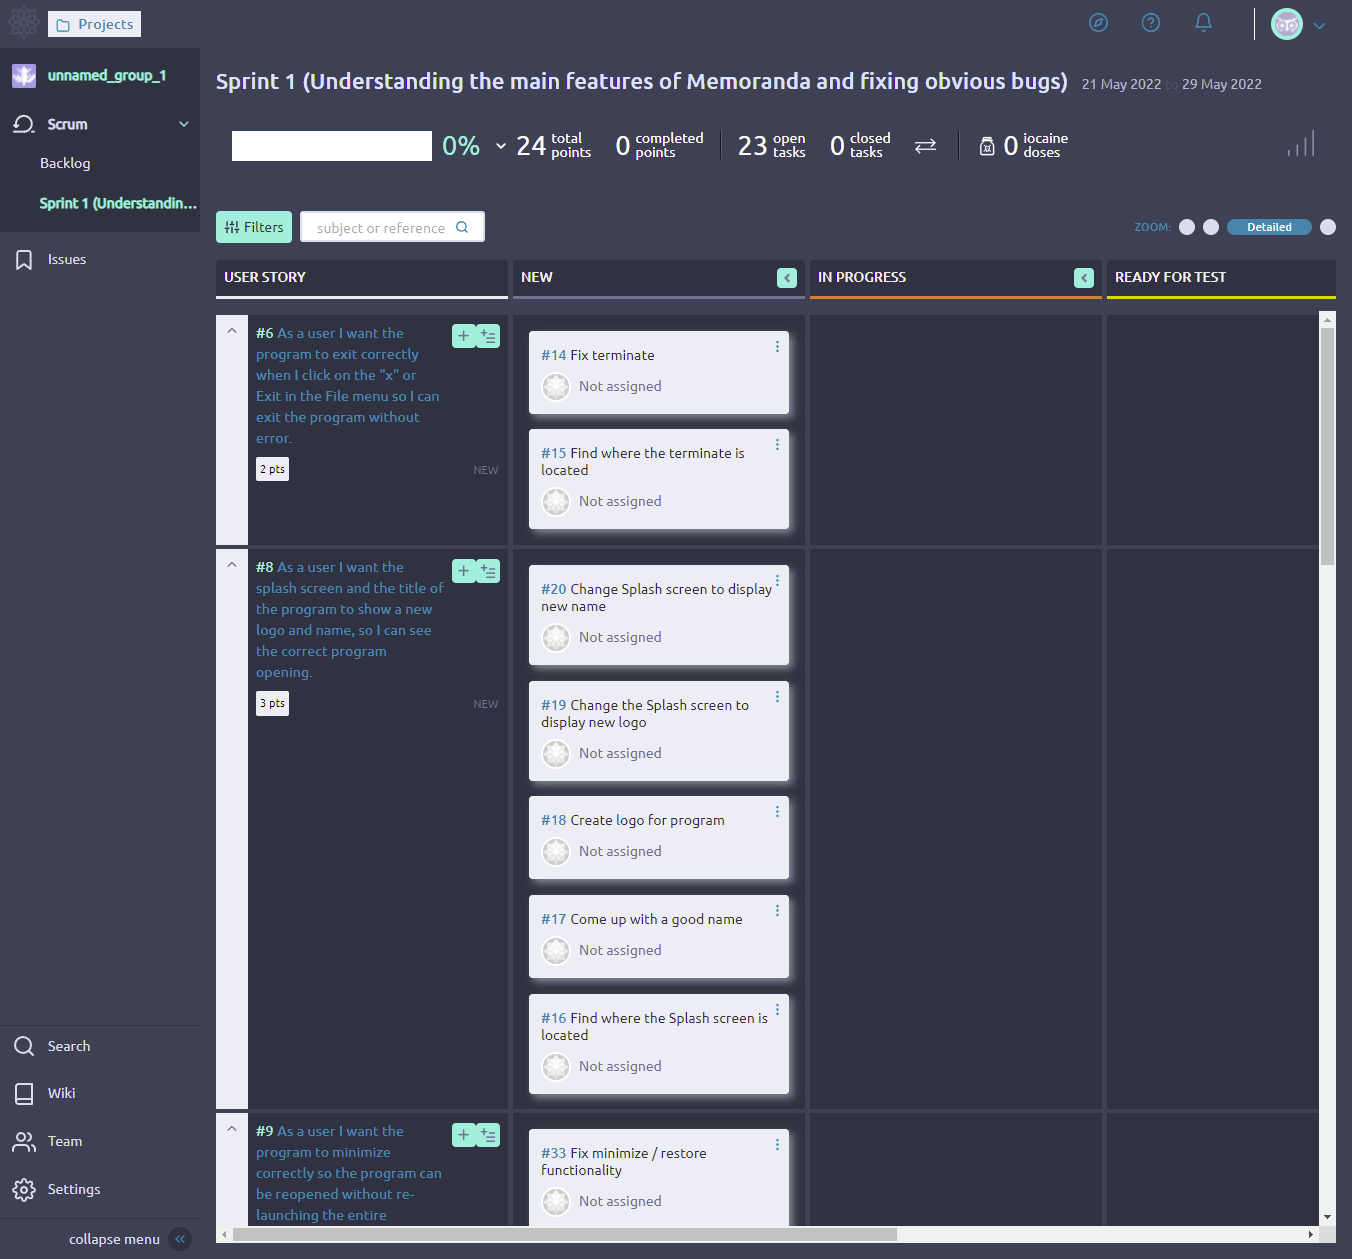Collapse user story #6 row

click(x=232, y=331)
